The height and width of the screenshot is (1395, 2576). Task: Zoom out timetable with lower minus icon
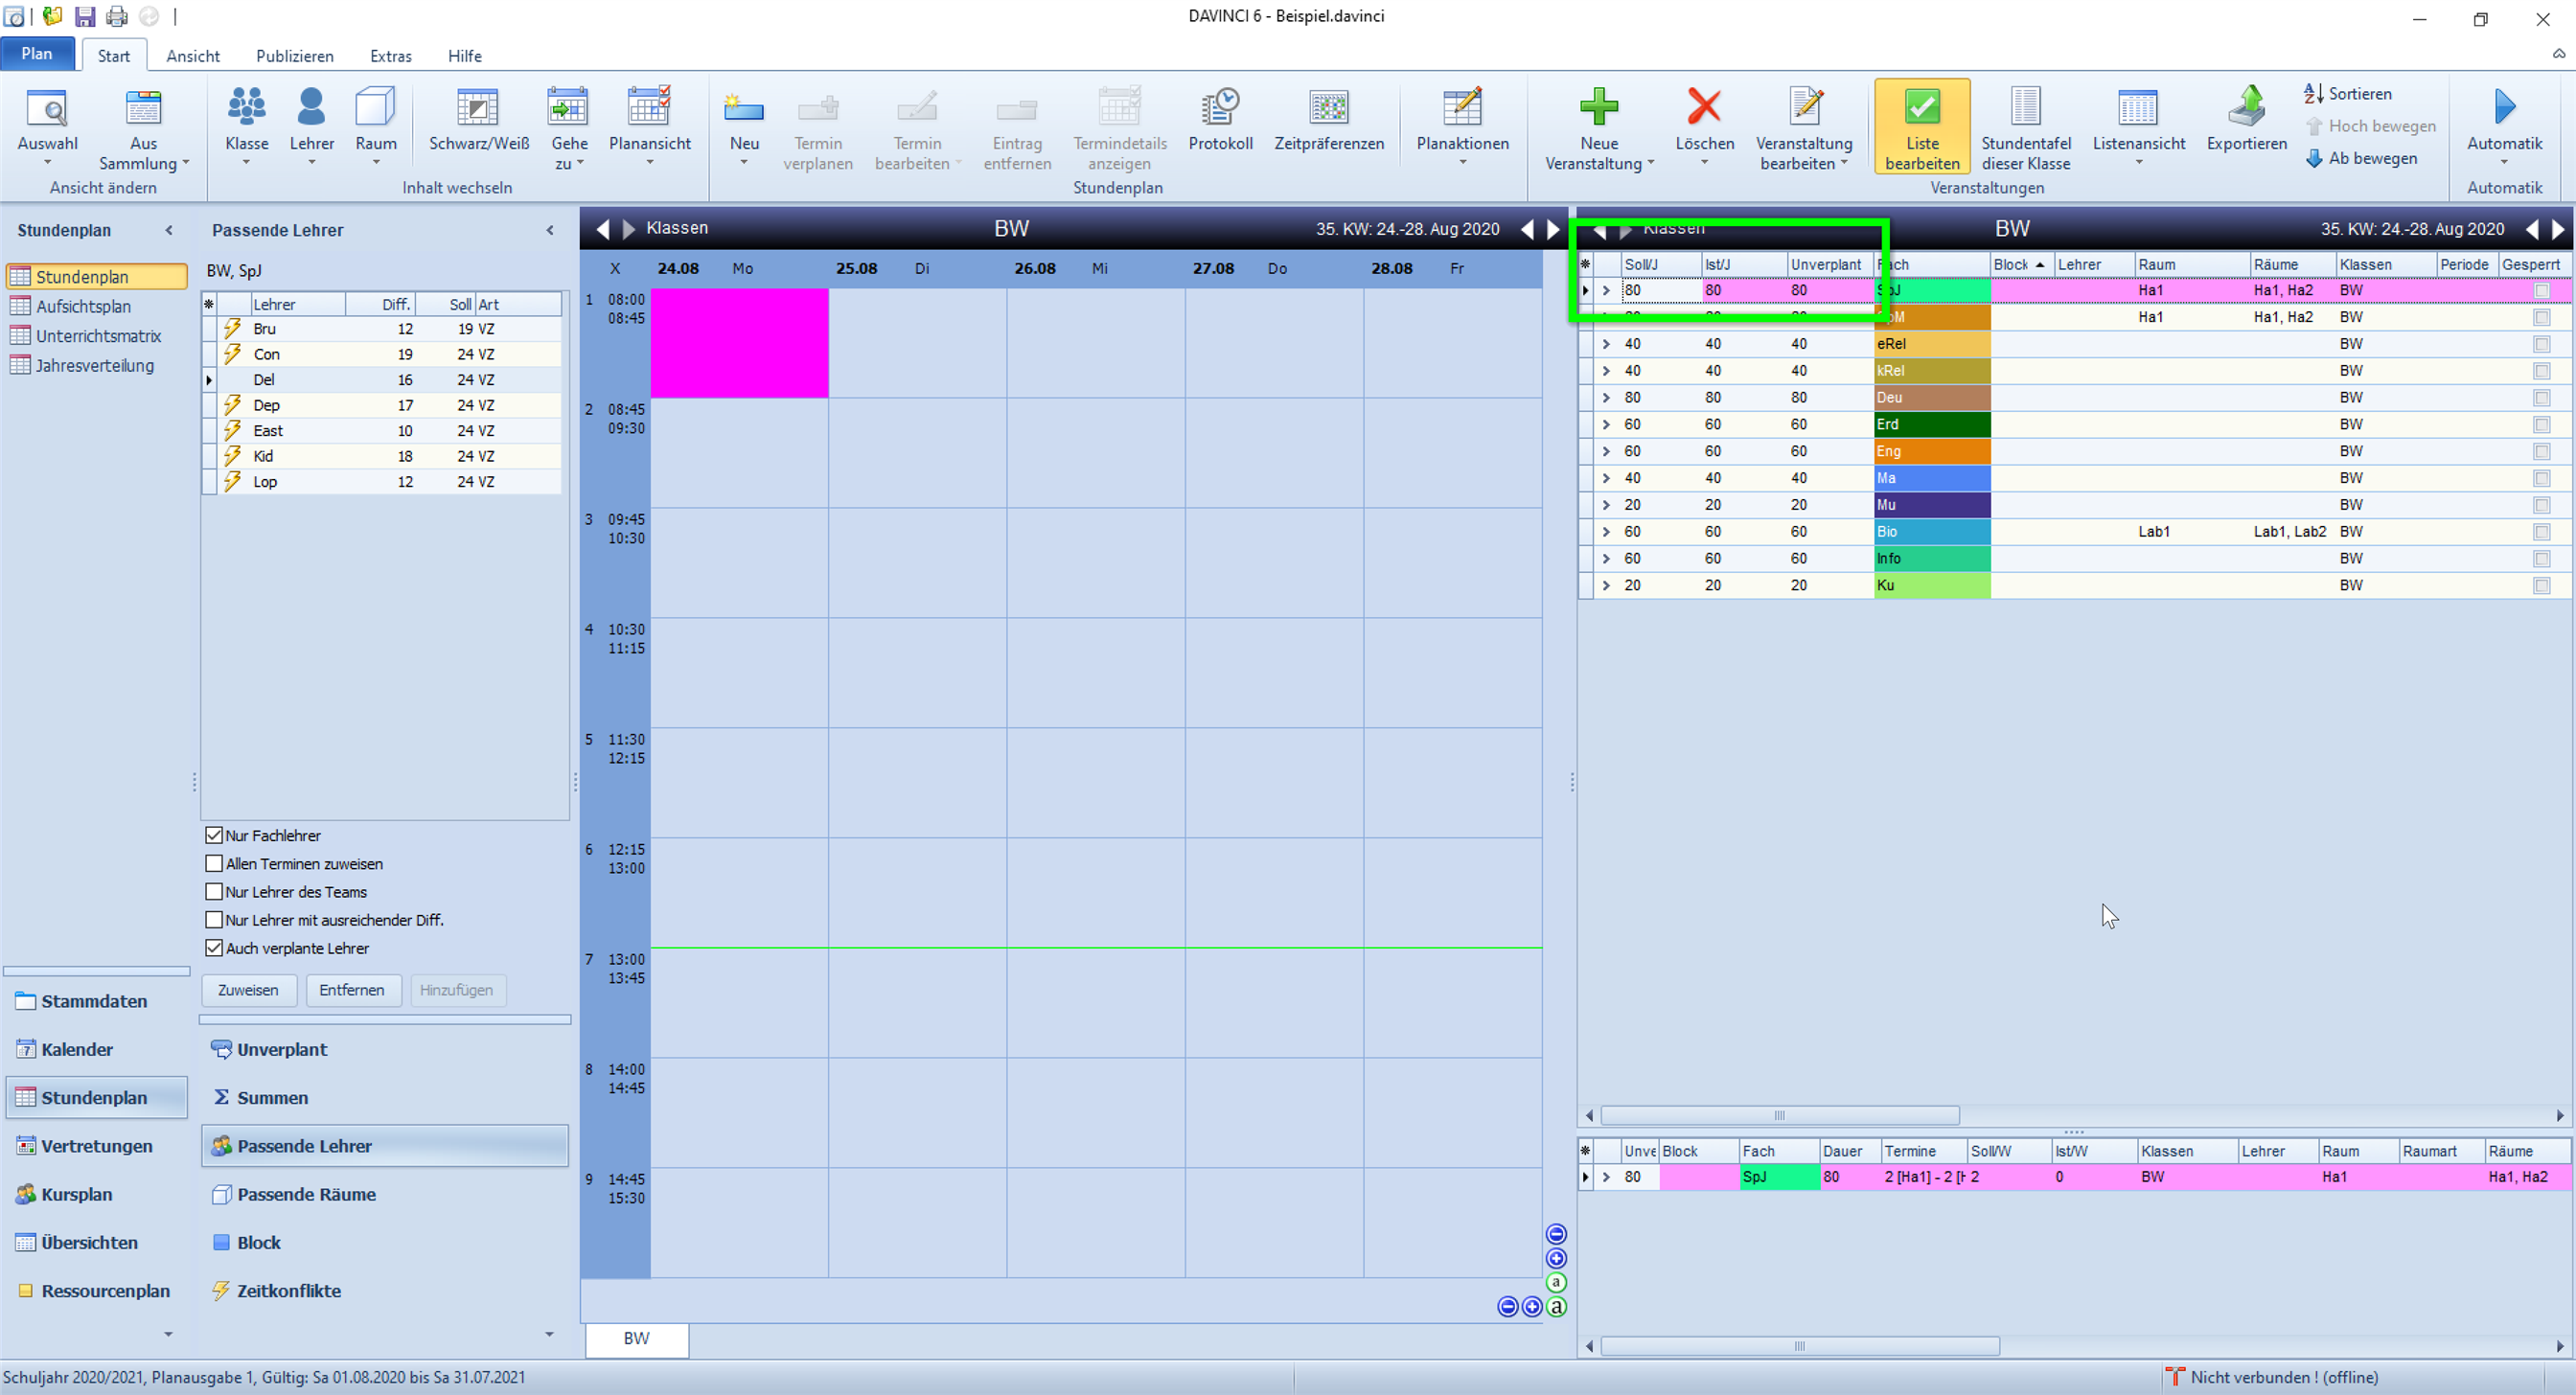click(x=1507, y=1306)
